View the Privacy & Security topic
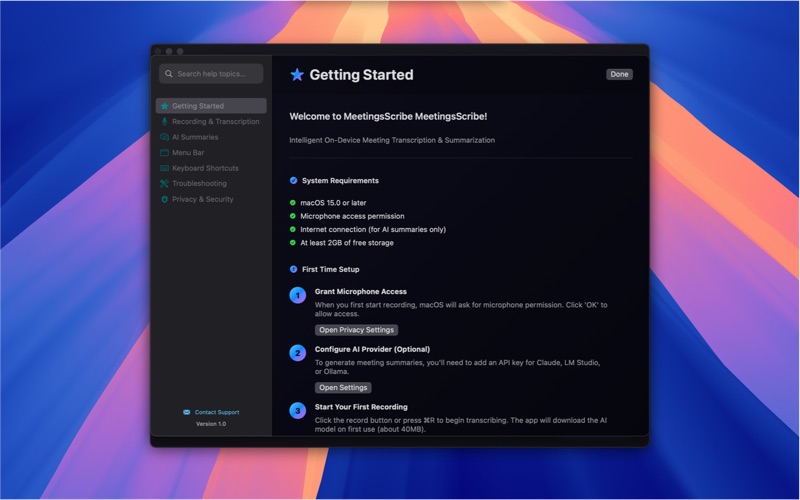 tap(211, 199)
